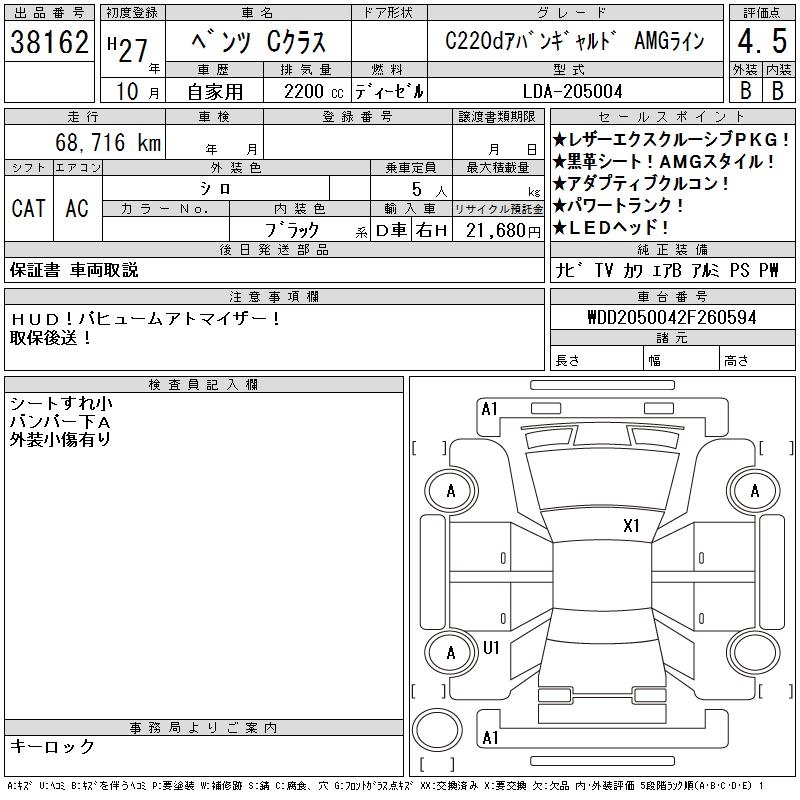The image size is (800, 800).
Task: Click seating capacity 5 人
Action: pyautogui.click(x=429, y=190)
